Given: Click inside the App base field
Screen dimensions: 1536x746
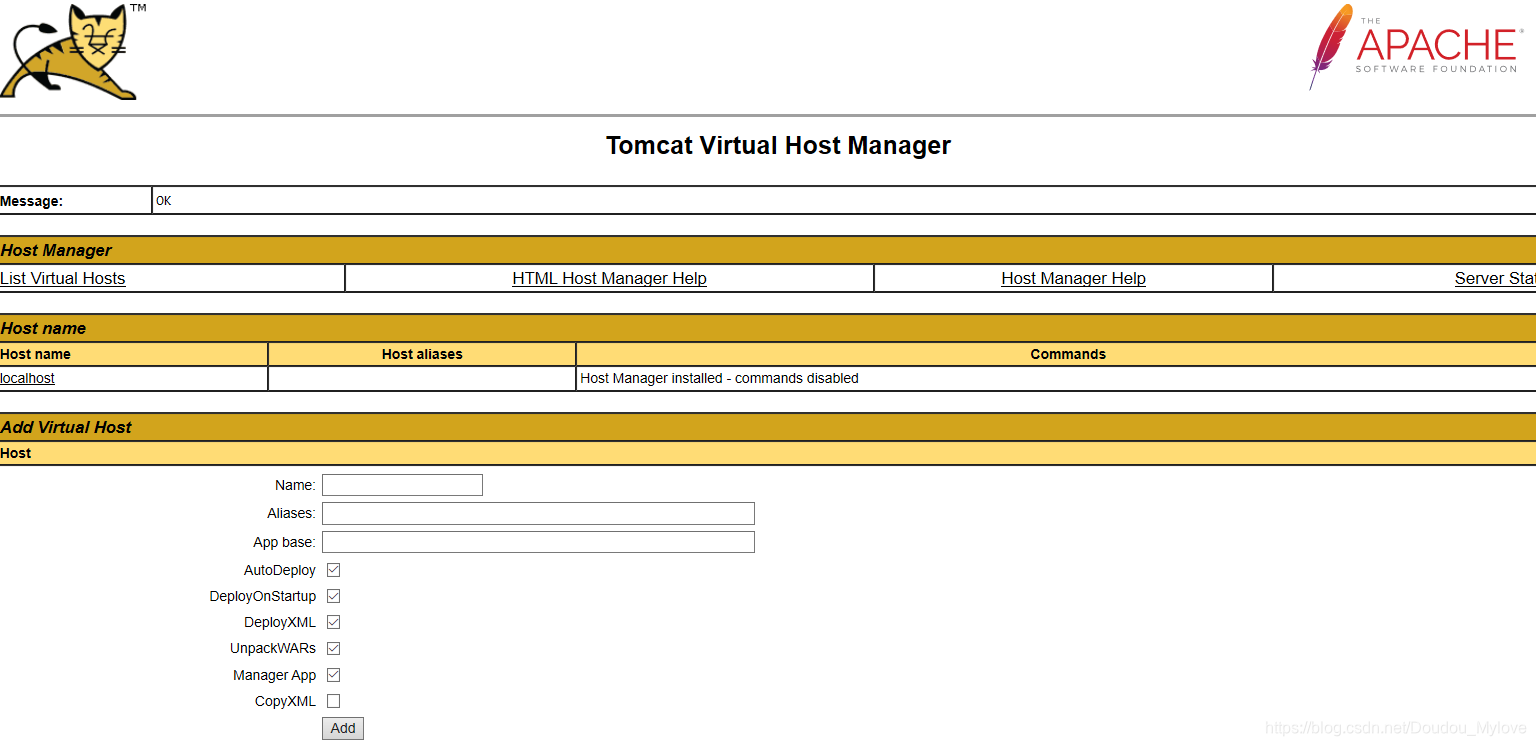Looking at the screenshot, I should pos(537,541).
